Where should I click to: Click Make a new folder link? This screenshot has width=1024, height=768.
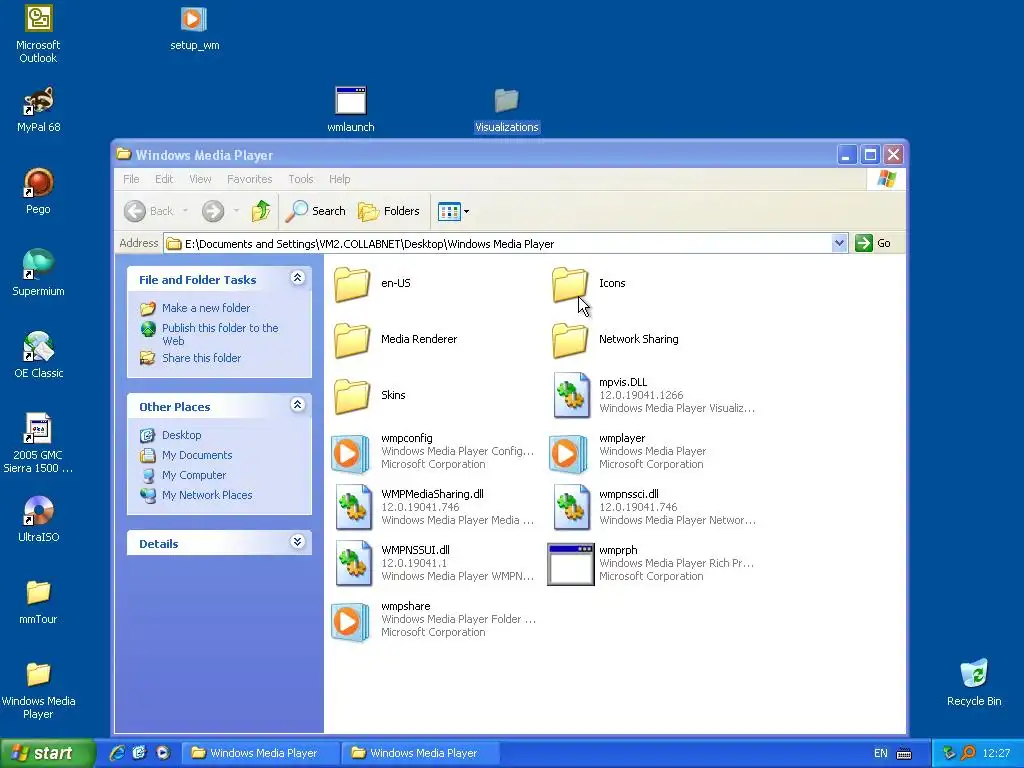pyautogui.click(x=206, y=308)
